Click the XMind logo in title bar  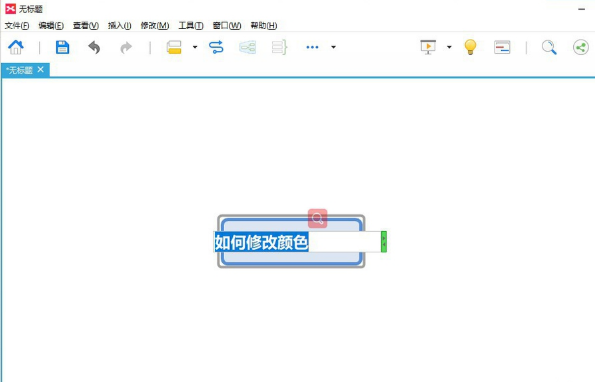(x=11, y=8)
